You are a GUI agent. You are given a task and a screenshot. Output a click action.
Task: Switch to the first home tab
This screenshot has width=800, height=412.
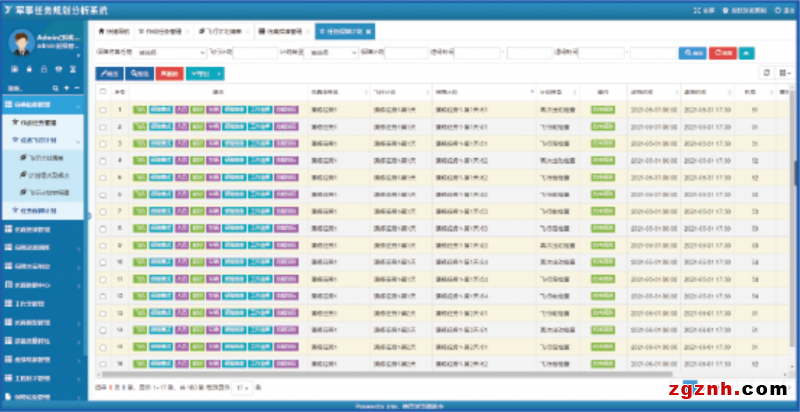tap(113, 31)
